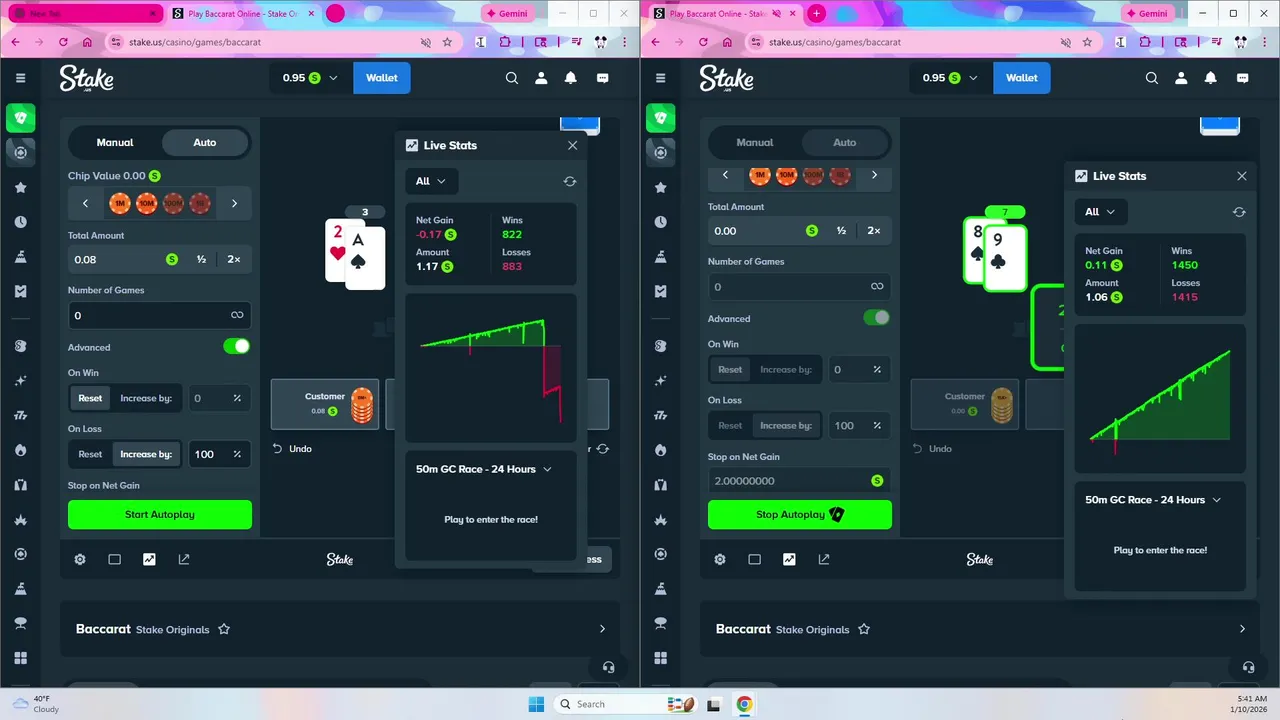Click the grid icon in left window's sidebar
The image size is (1280, 720).
pos(20,658)
